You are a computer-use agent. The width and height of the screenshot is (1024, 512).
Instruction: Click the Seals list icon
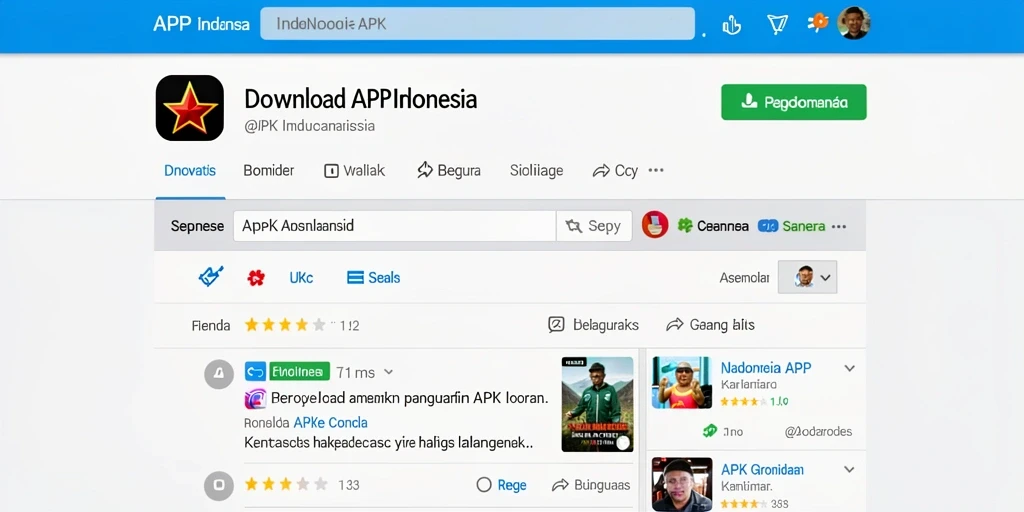[x=355, y=278]
